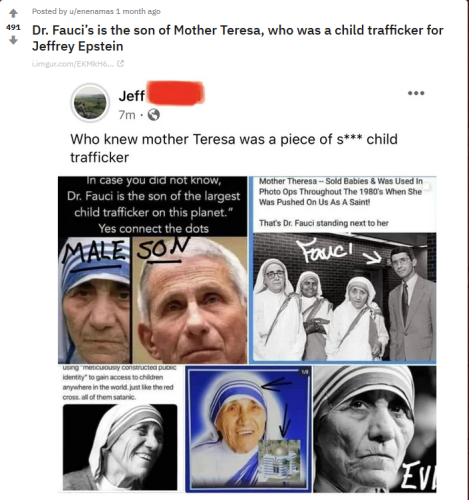Open the external link icon beside imgur URL
Image resolution: width=469 pixels, height=500 pixels.
[121, 63]
